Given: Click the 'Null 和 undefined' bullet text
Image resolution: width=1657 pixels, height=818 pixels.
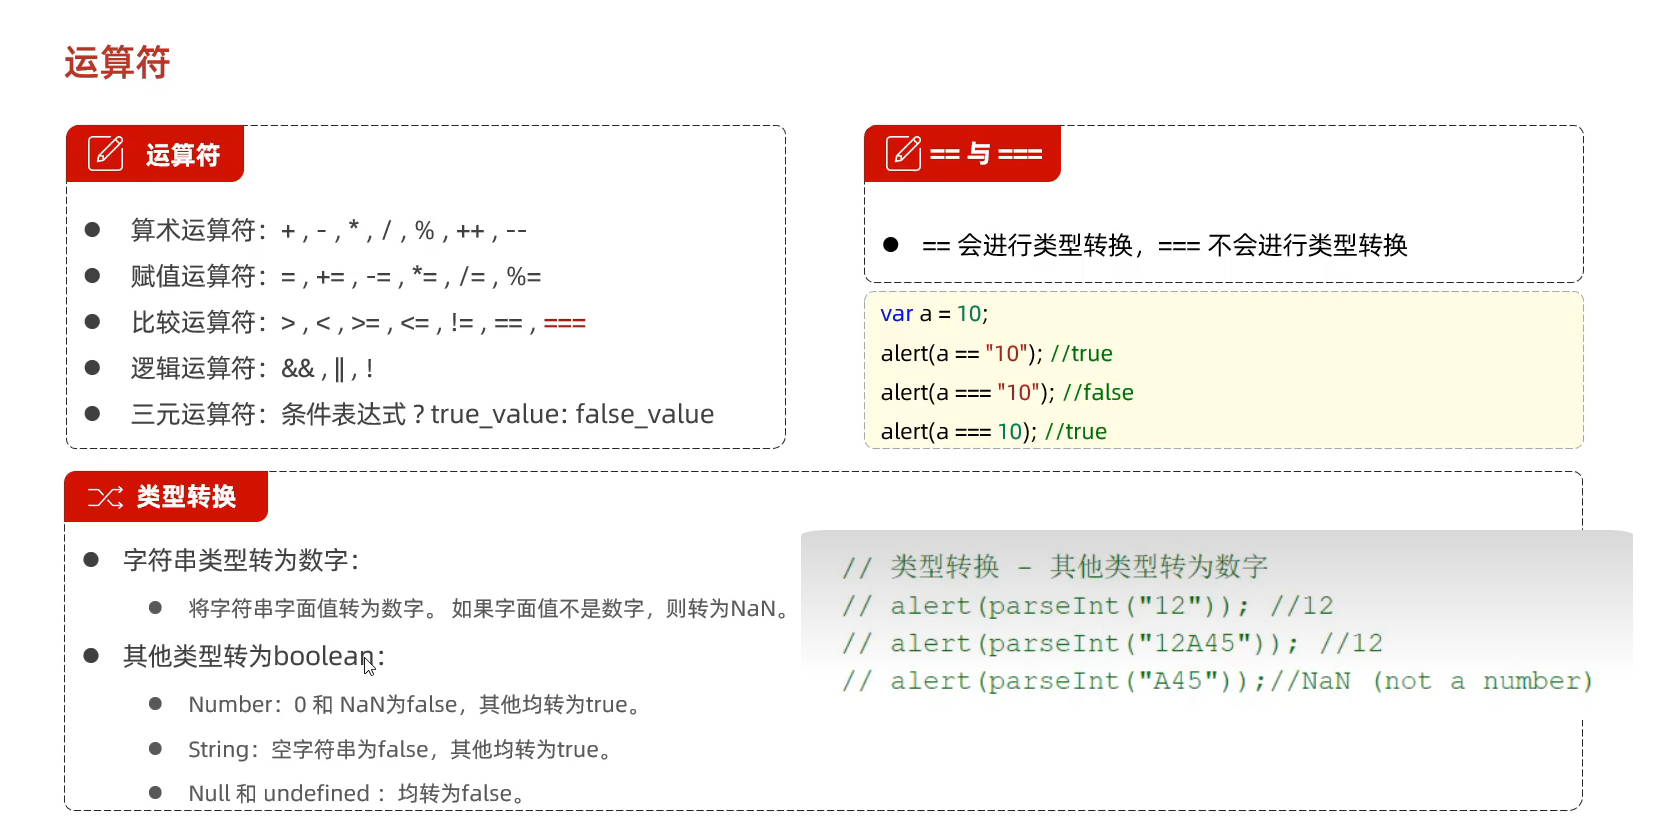Looking at the screenshot, I should coord(355,793).
